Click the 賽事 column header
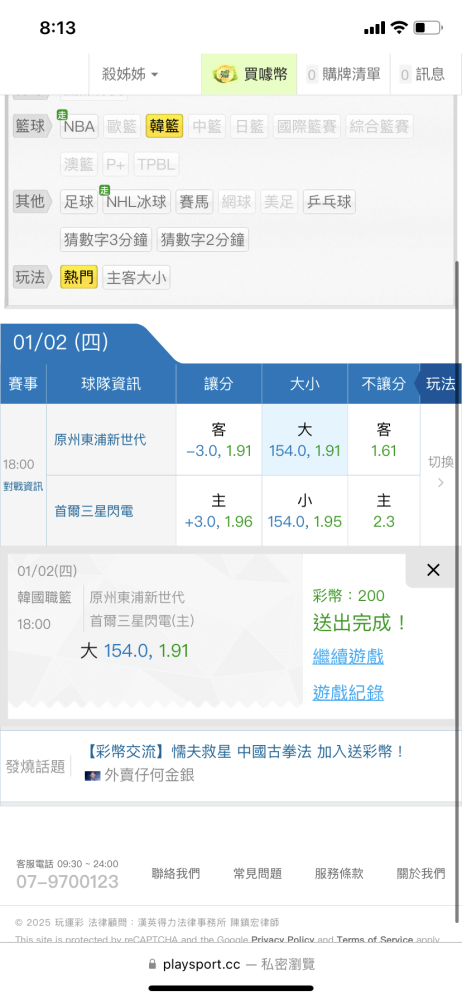Image resolution: width=462 pixels, height=1000 pixels. coord(23,383)
